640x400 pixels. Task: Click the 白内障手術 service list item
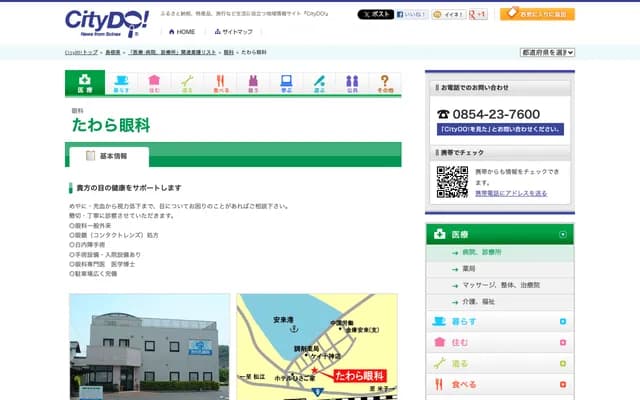point(87,245)
